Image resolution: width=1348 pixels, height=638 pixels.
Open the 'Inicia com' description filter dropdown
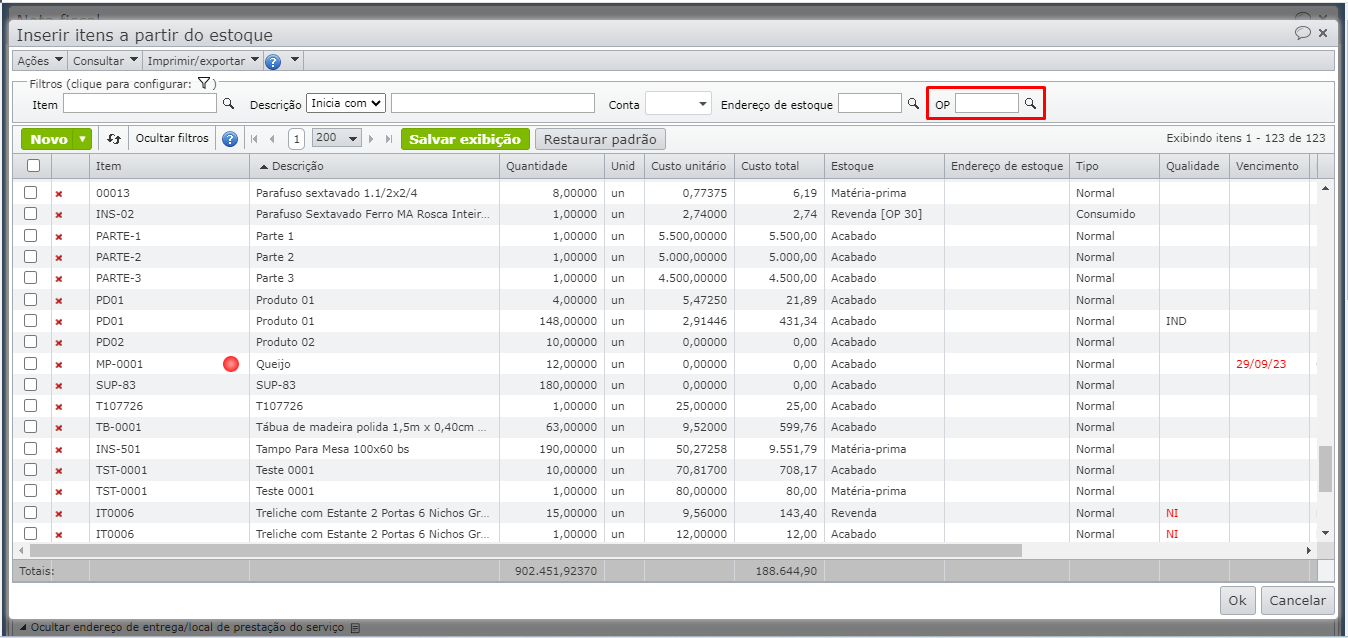(346, 103)
